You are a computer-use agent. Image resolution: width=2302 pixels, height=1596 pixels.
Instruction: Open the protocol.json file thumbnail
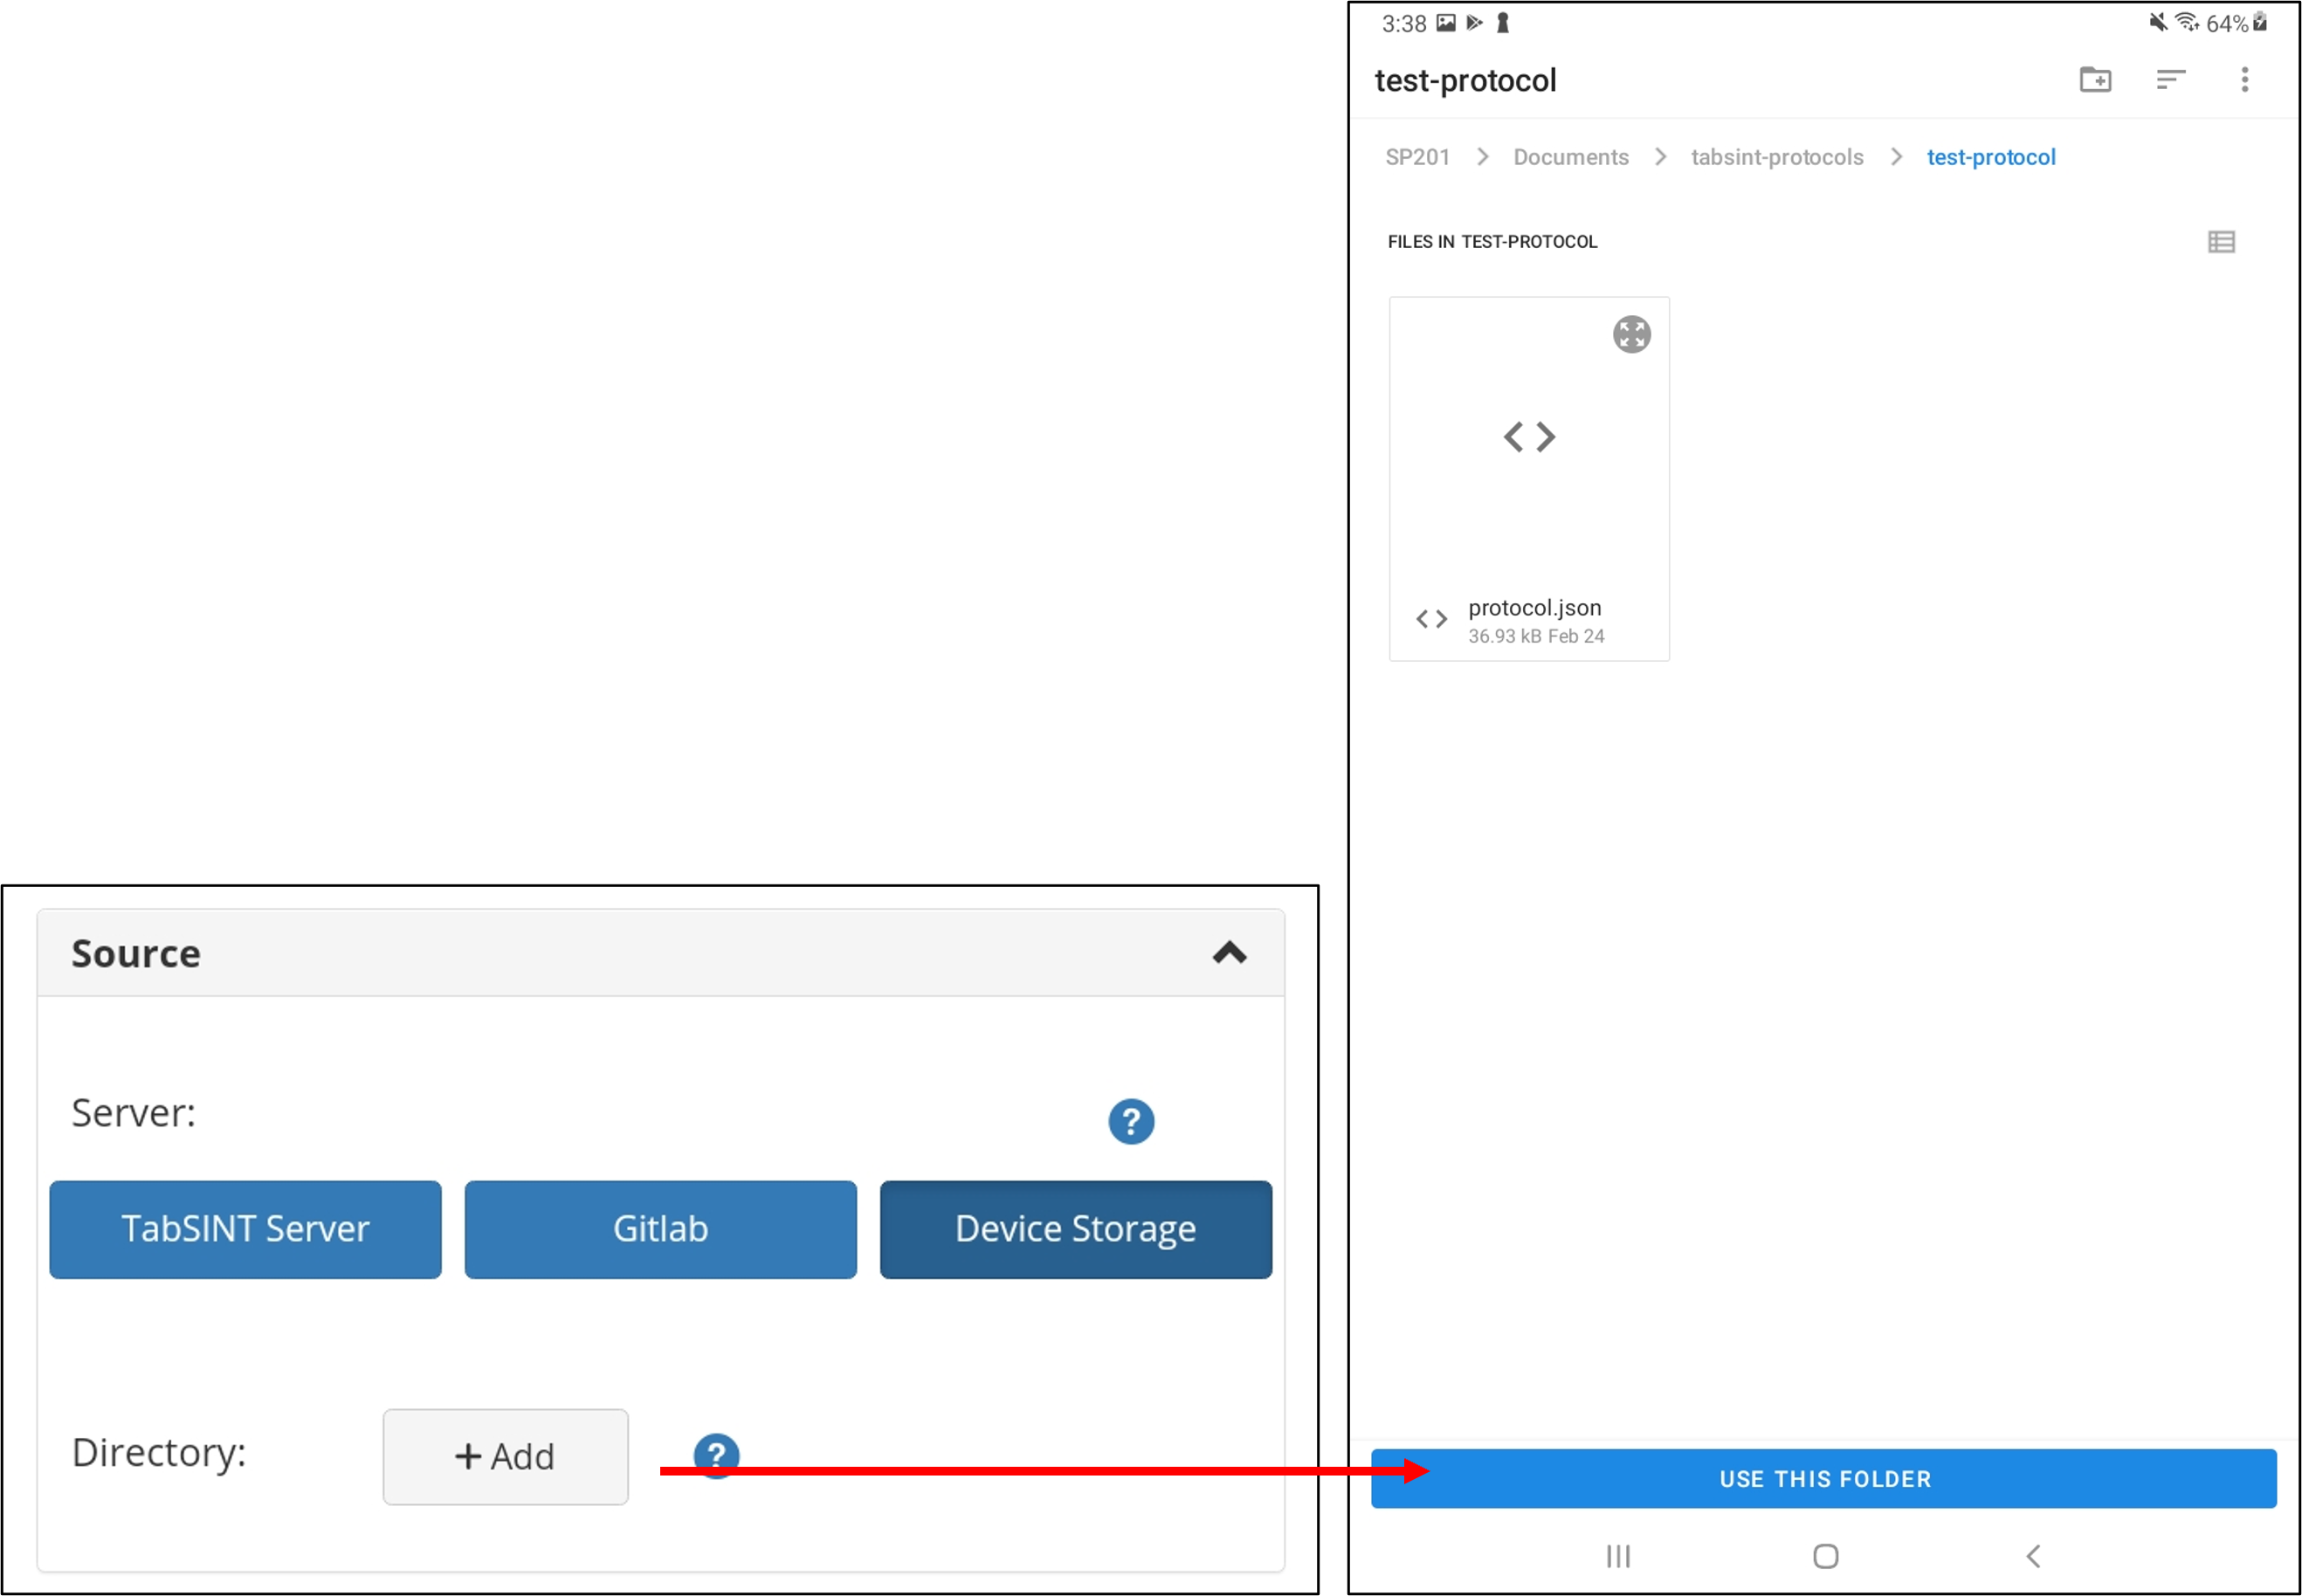[x=1529, y=450]
